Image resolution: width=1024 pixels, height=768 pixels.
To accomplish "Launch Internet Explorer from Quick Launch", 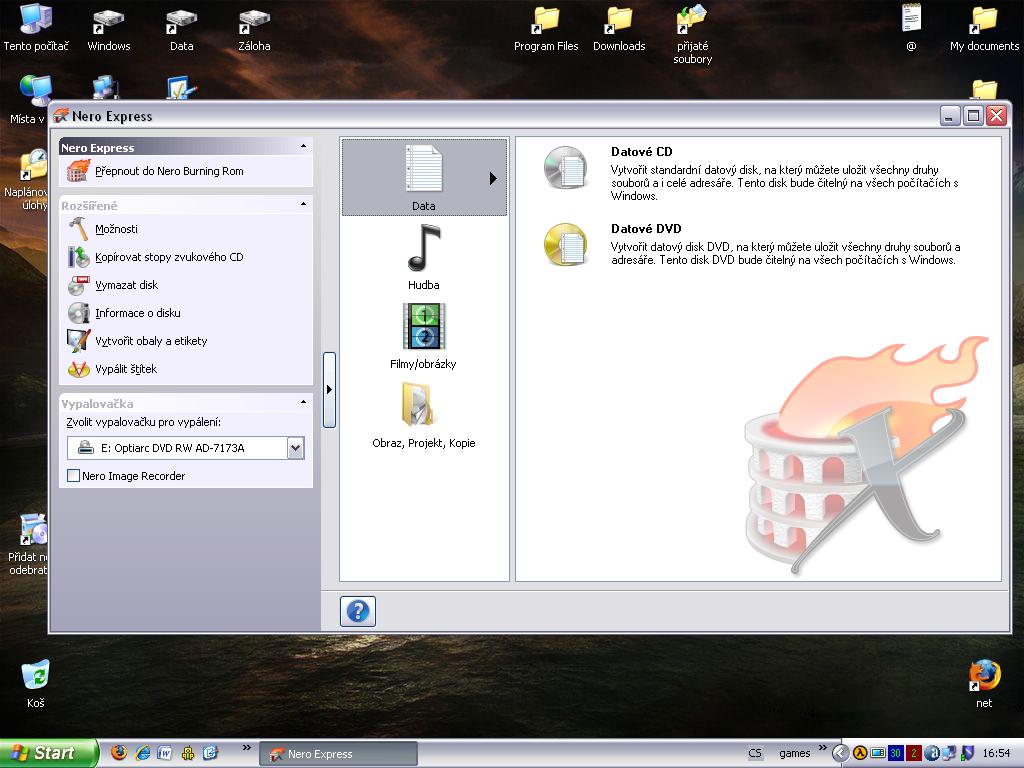I will click(142, 753).
